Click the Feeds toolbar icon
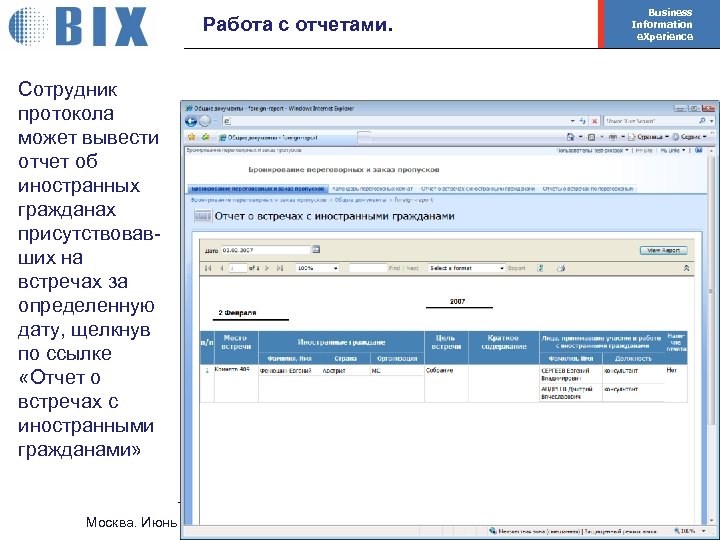 point(591,137)
